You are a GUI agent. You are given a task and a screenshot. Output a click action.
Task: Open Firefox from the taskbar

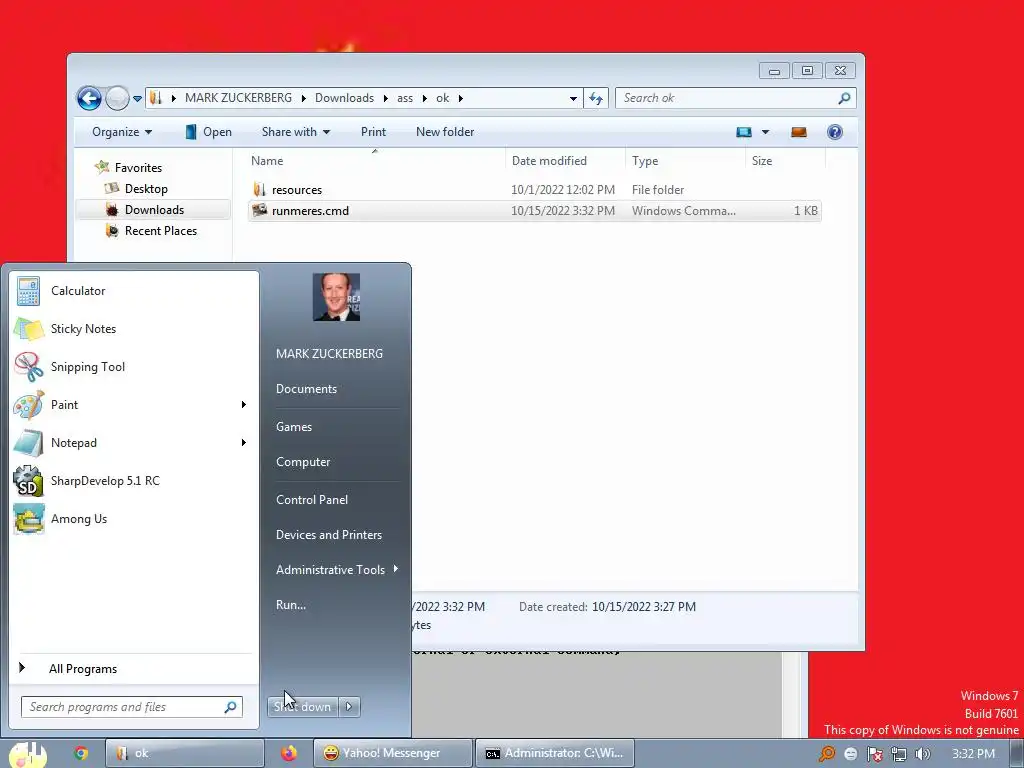289,754
